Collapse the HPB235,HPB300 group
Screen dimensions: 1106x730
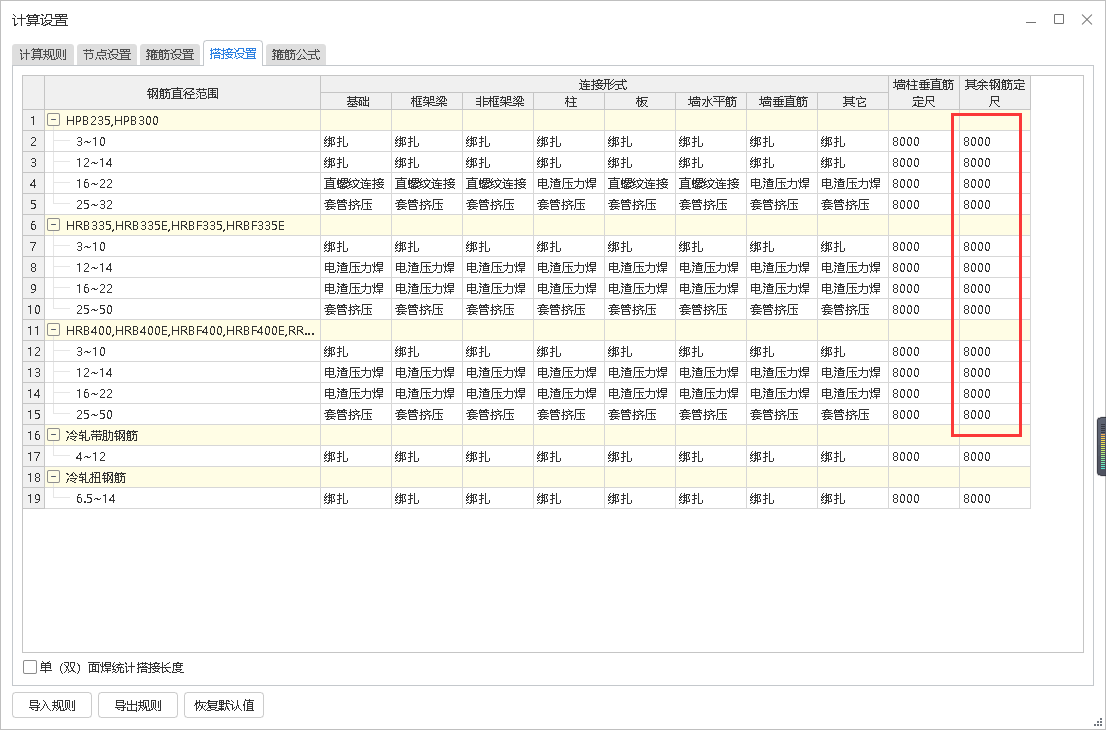coord(53,120)
